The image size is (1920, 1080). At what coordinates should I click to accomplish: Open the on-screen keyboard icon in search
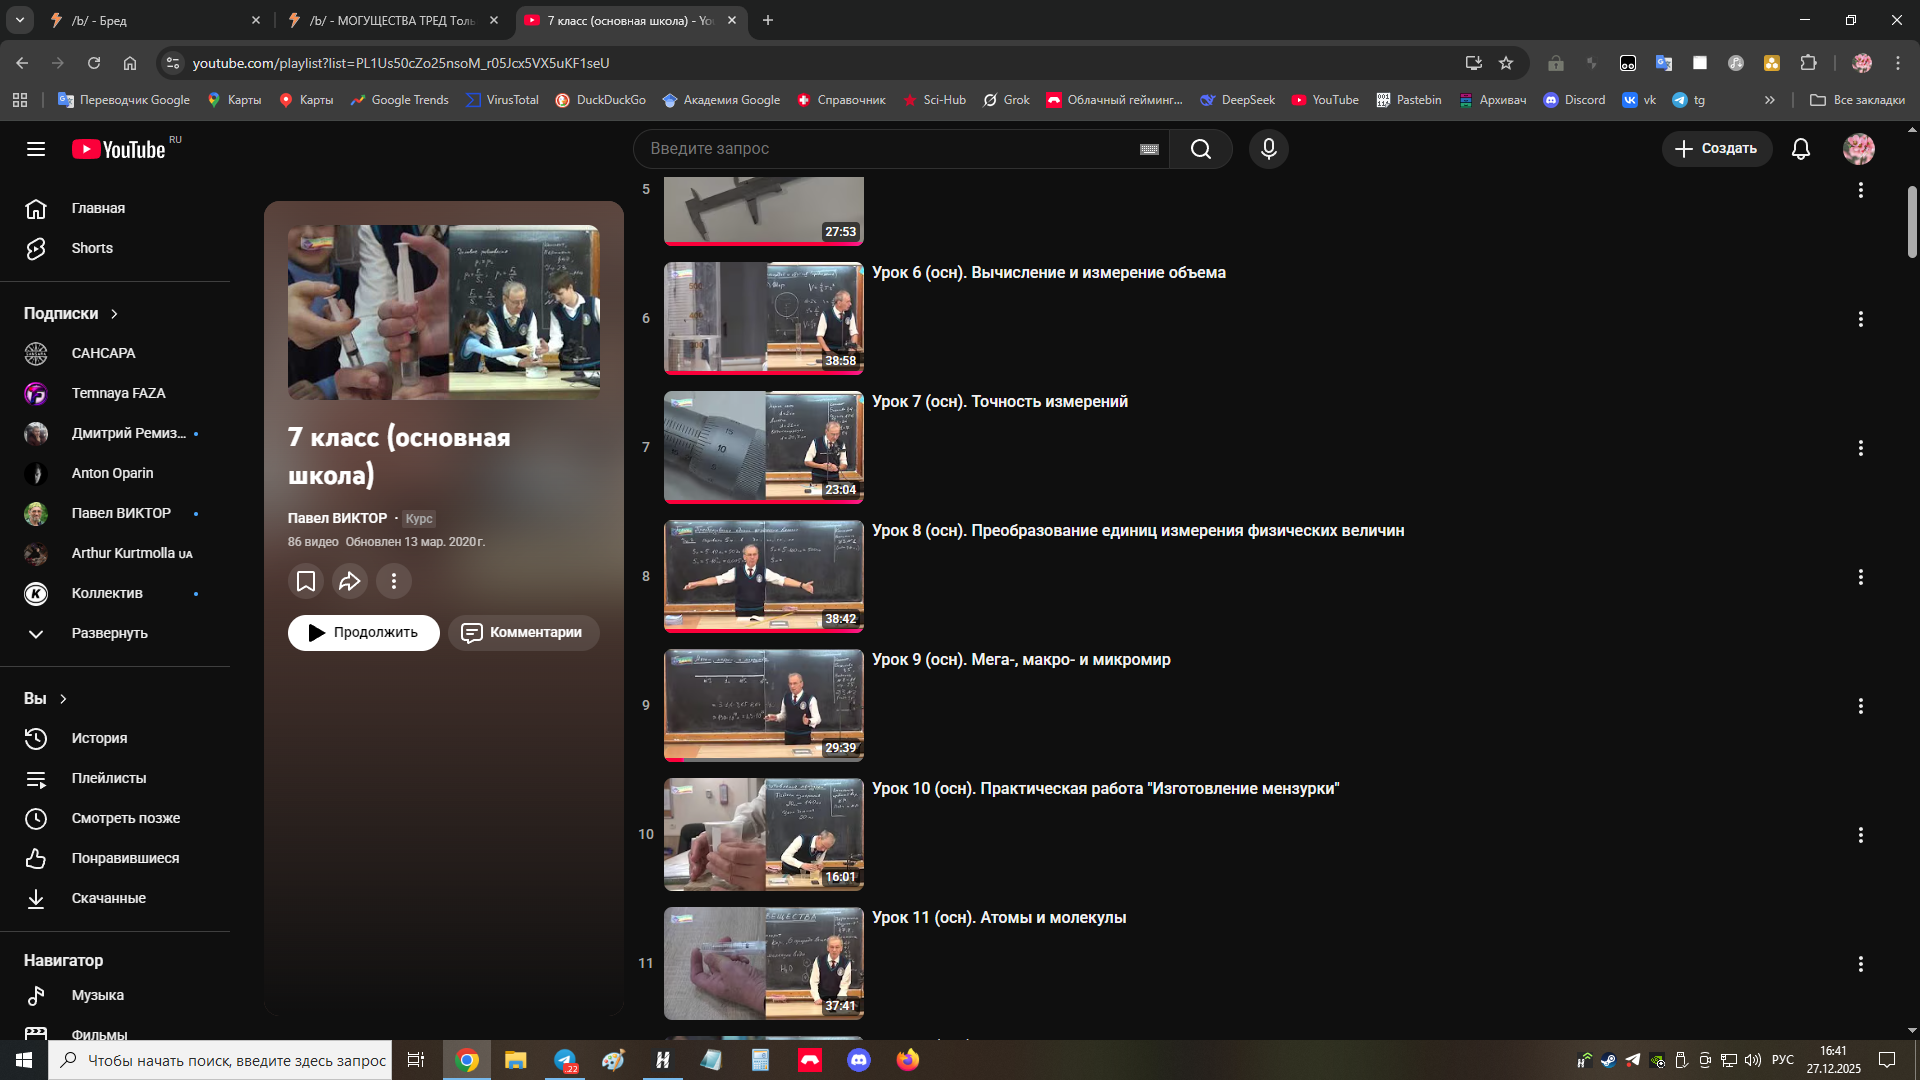[1149, 149]
